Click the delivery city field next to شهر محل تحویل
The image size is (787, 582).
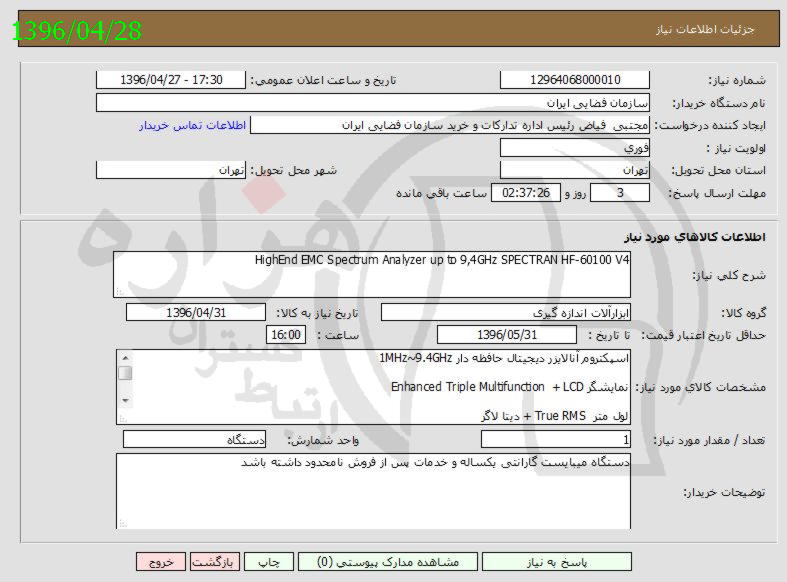[171, 170]
